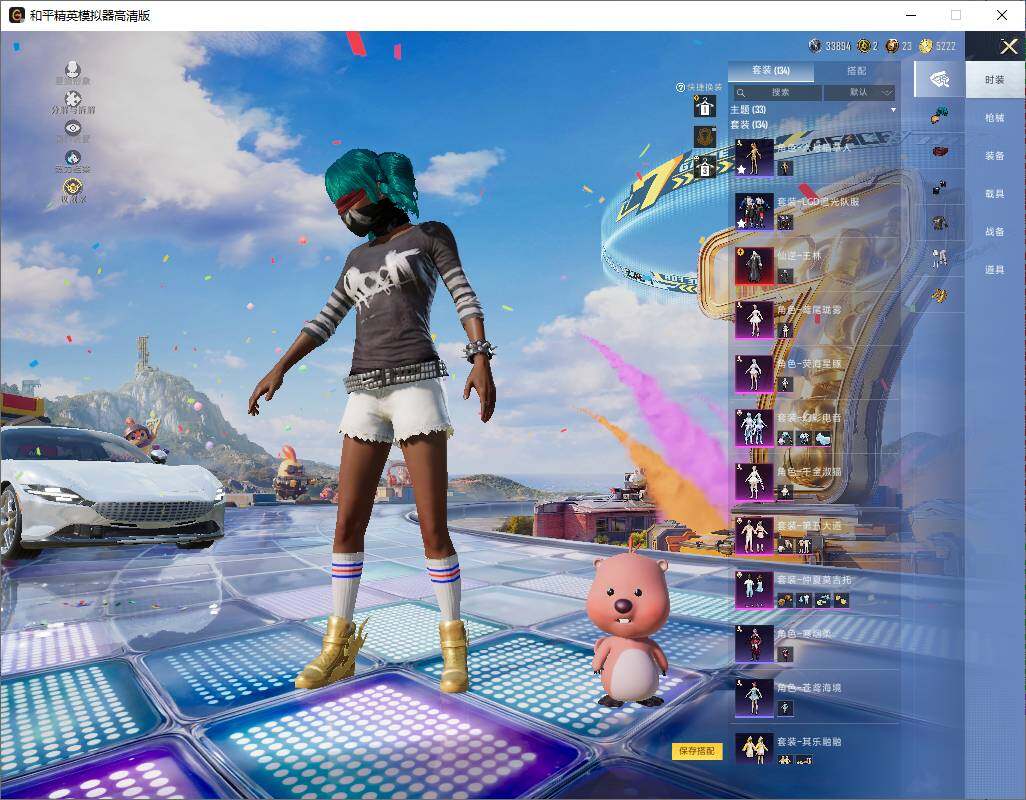Click the currency icon showing 23
Viewport: 1026px width, 800px height.
tap(892, 45)
